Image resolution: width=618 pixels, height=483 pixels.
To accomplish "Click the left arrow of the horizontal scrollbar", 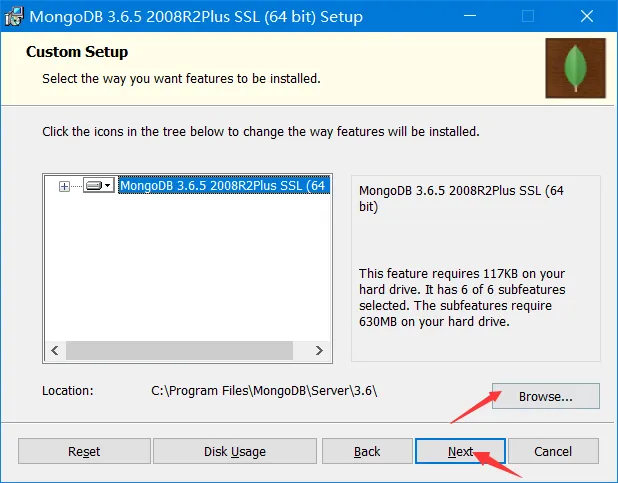I will [x=55, y=350].
